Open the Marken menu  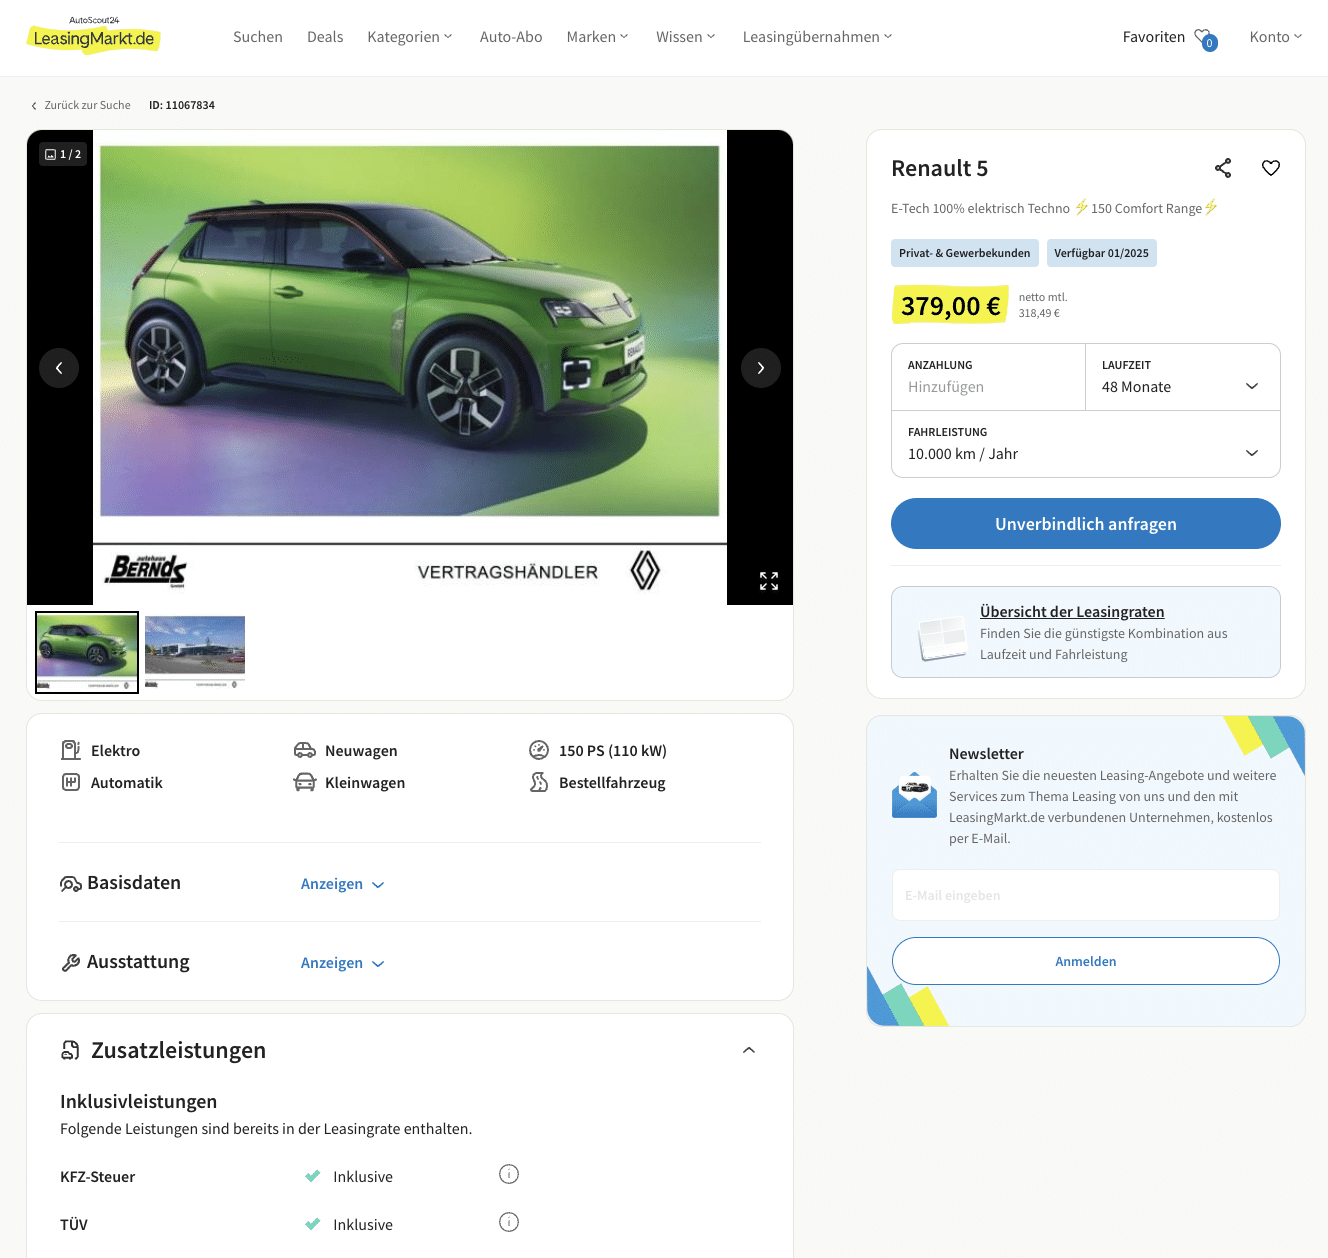(598, 37)
